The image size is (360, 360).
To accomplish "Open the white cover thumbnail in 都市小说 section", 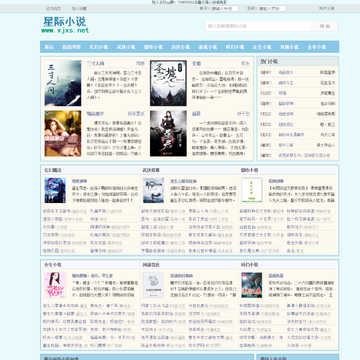I will [252, 190].
